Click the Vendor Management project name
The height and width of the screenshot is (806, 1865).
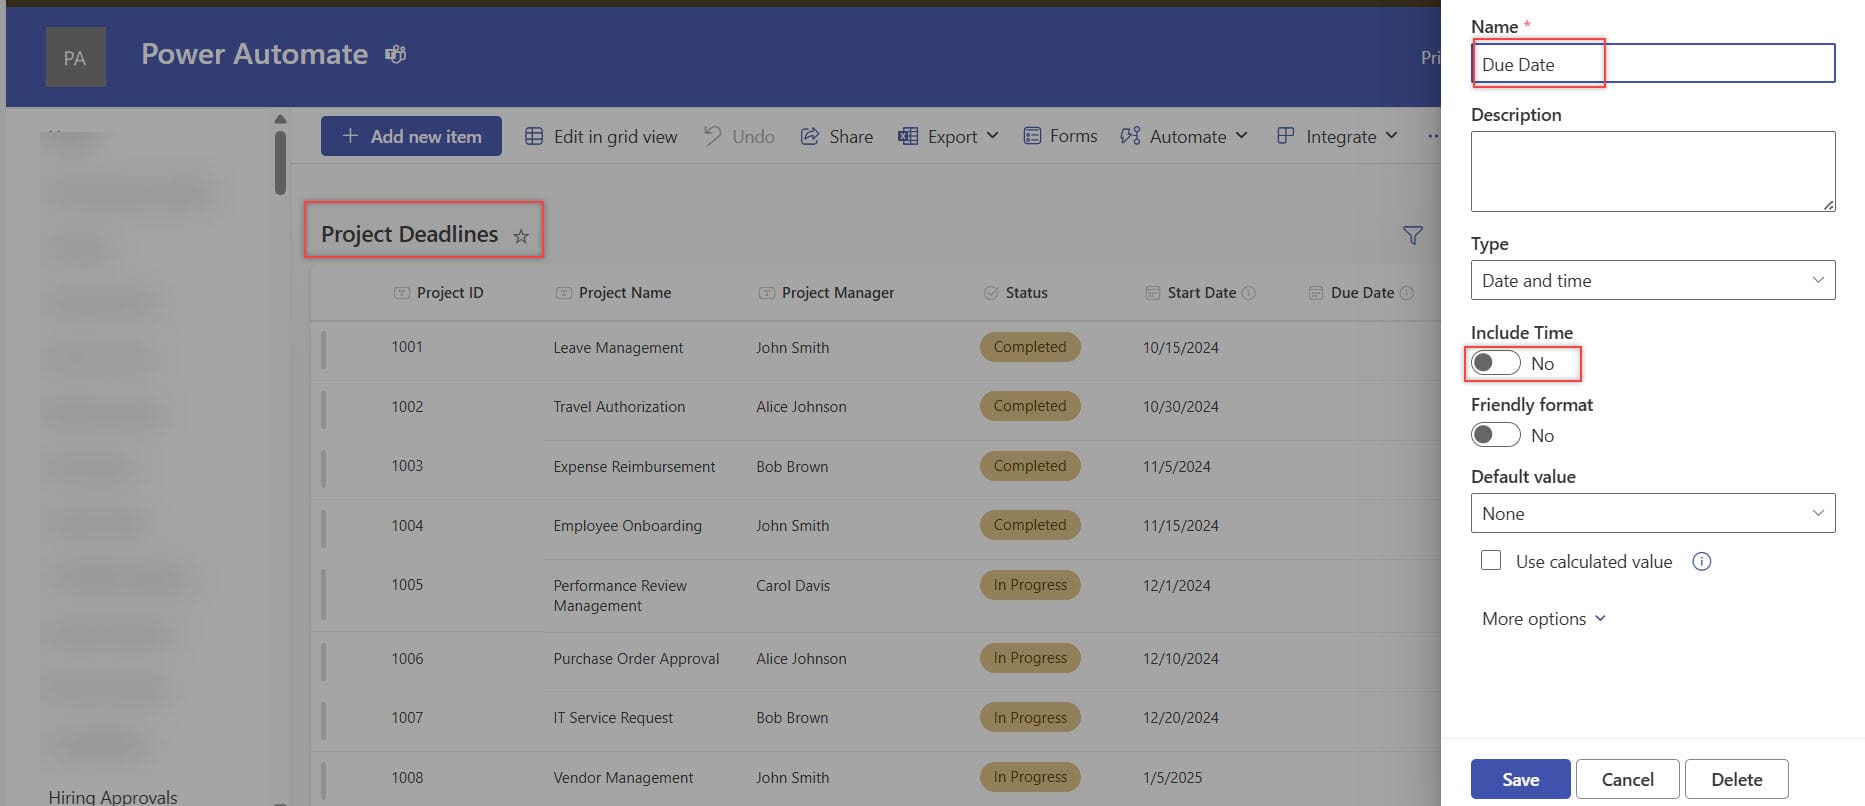pyautogui.click(x=623, y=778)
